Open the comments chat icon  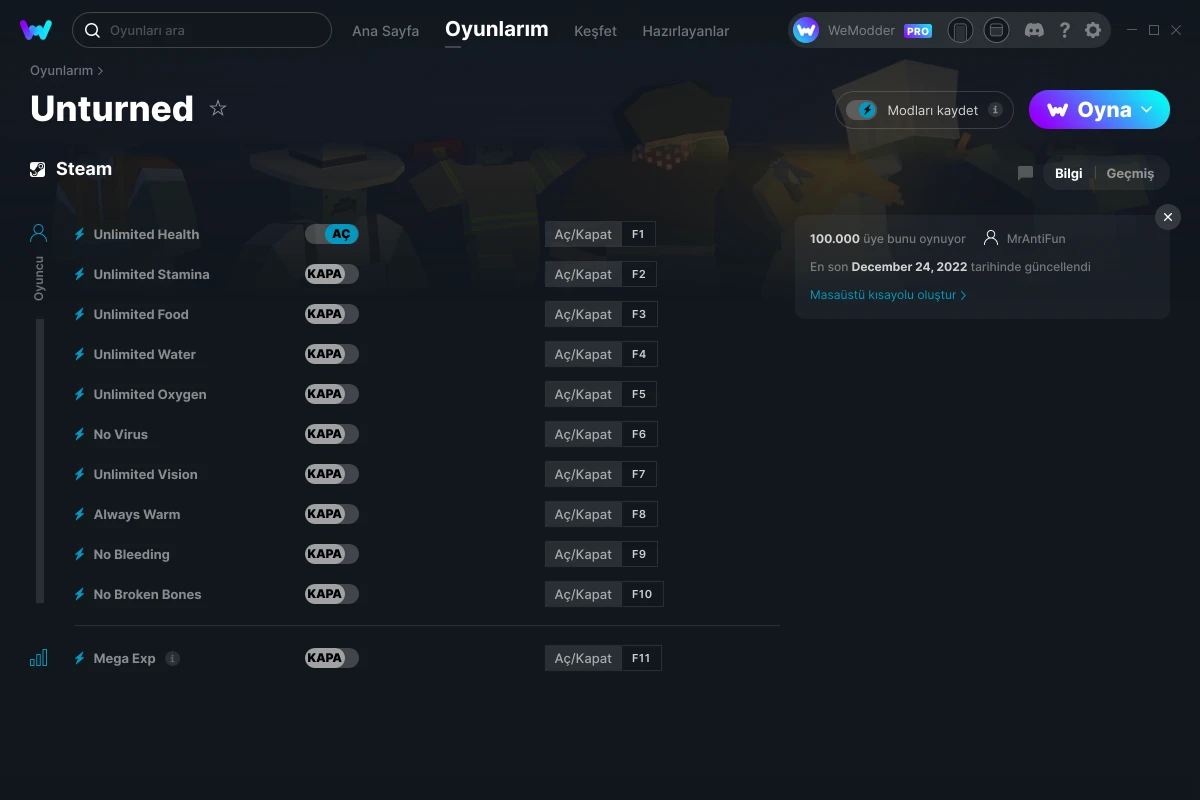point(1025,173)
